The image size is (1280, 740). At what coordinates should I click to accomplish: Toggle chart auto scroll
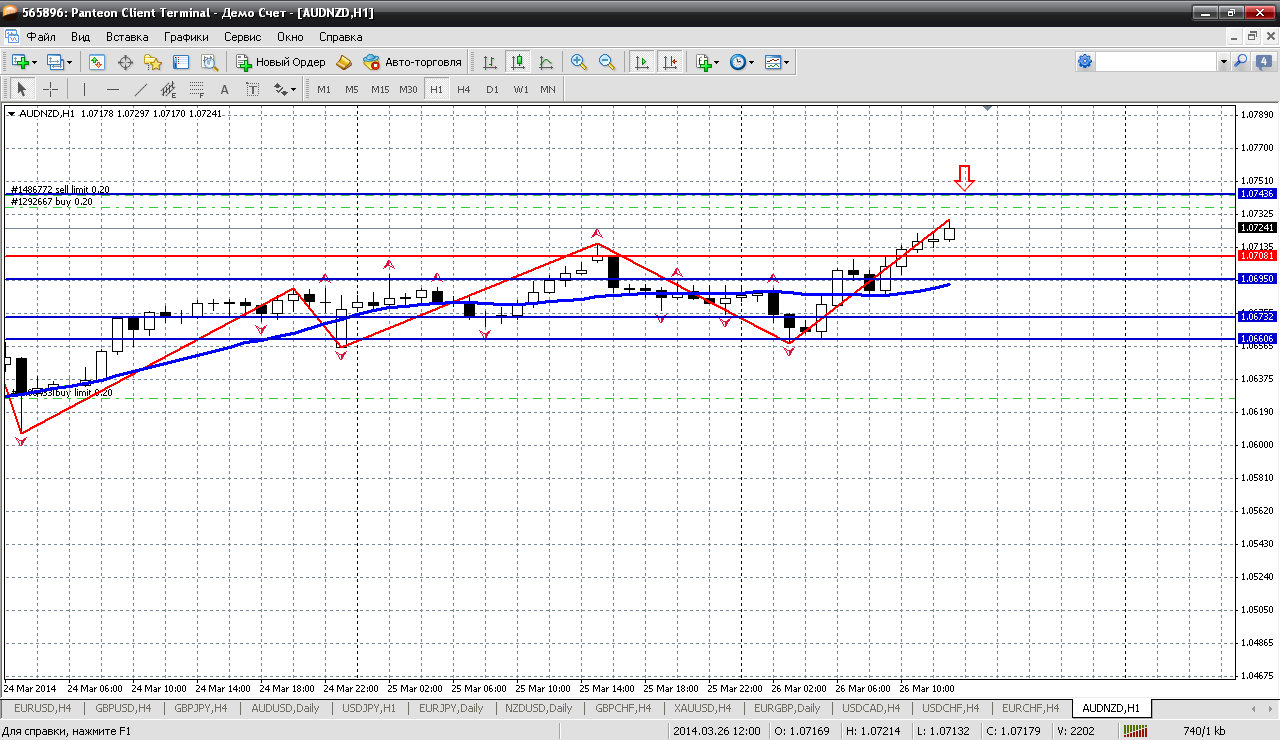[641, 62]
